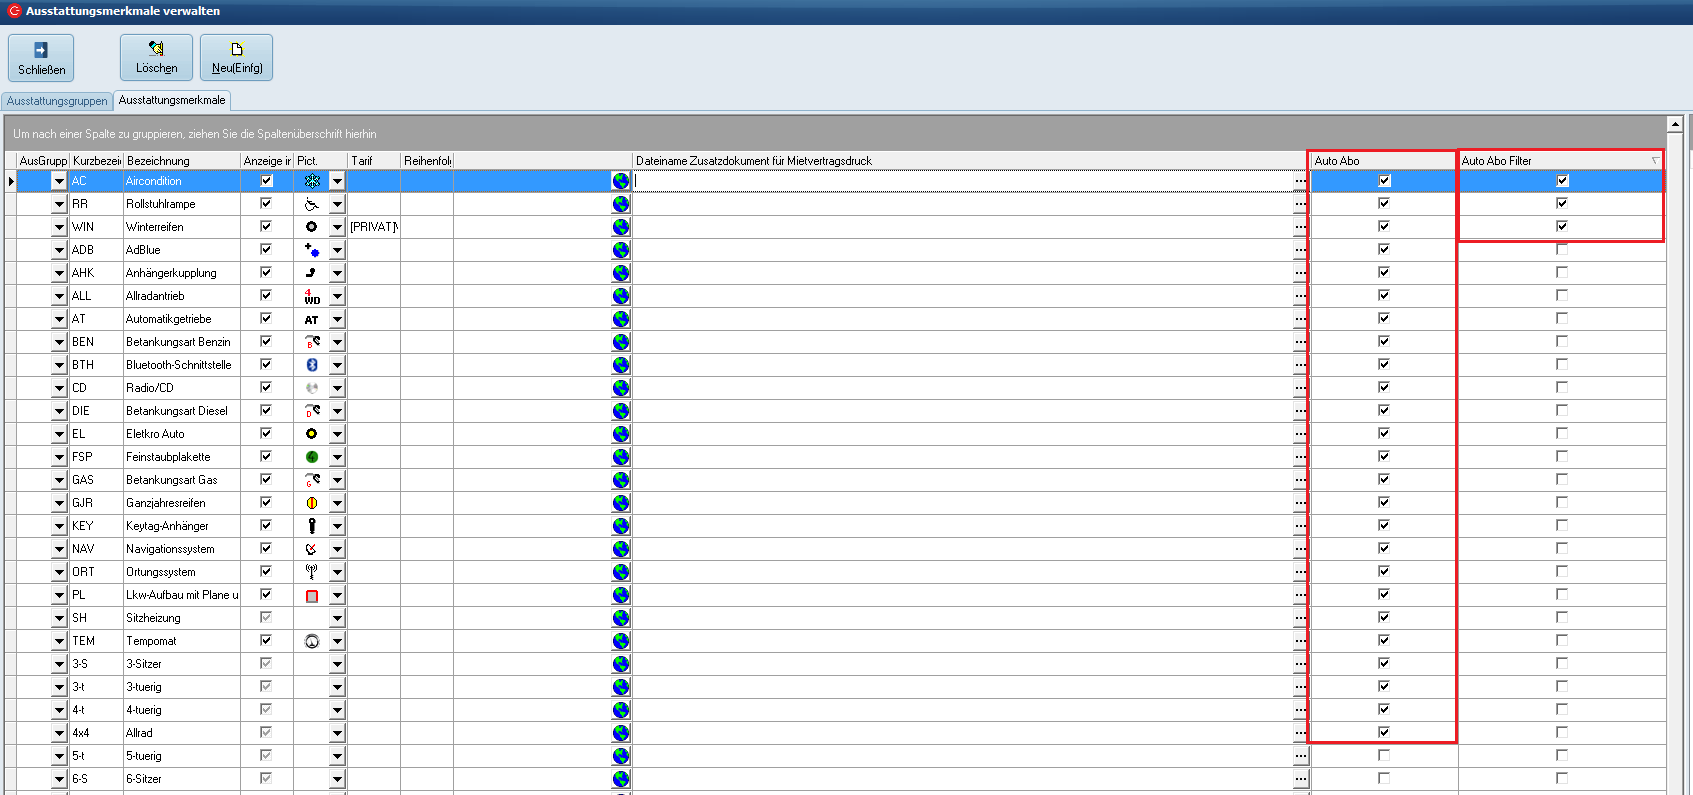Open the AusGrupp dropdown for Rollstuhlrampe row
Viewport: 1693px width, 795px height.
coord(59,204)
